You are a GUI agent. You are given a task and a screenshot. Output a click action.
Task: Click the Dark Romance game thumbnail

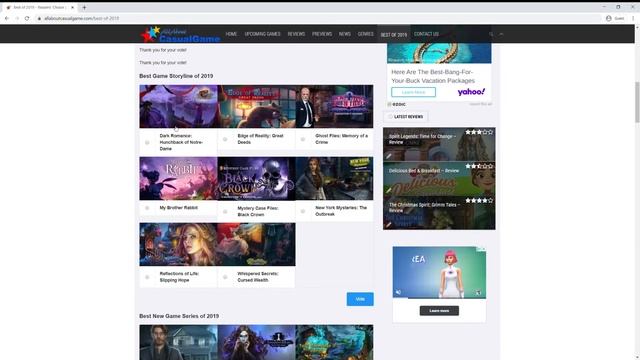178,107
